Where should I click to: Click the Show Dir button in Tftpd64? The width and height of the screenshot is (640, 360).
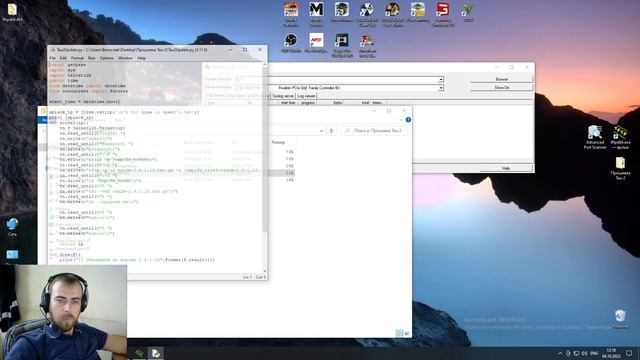(x=502, y=87)
